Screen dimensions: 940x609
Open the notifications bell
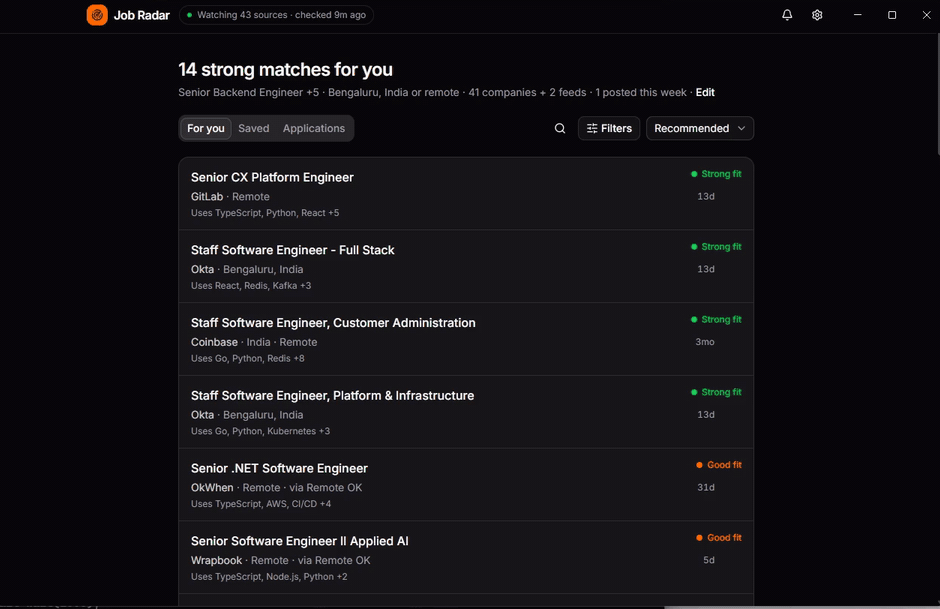pos(787,15)
